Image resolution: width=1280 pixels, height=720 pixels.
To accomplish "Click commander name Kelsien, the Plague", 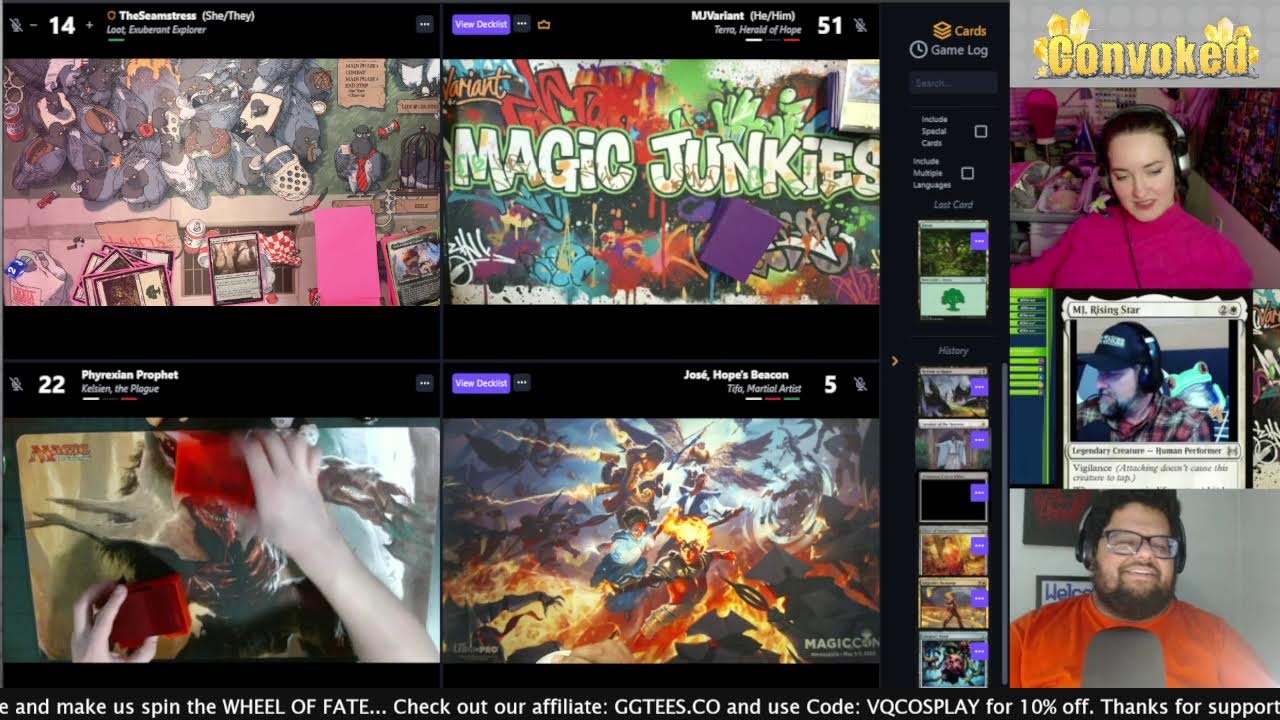I will pos(120,389).
